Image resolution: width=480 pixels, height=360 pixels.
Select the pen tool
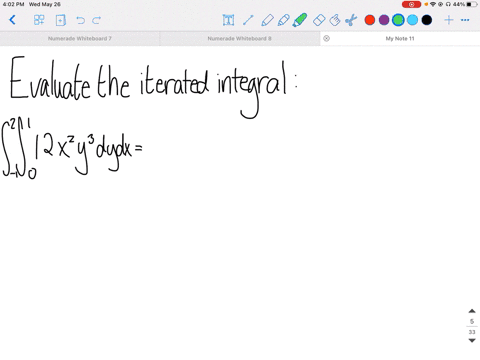click(x=267, y=20)
